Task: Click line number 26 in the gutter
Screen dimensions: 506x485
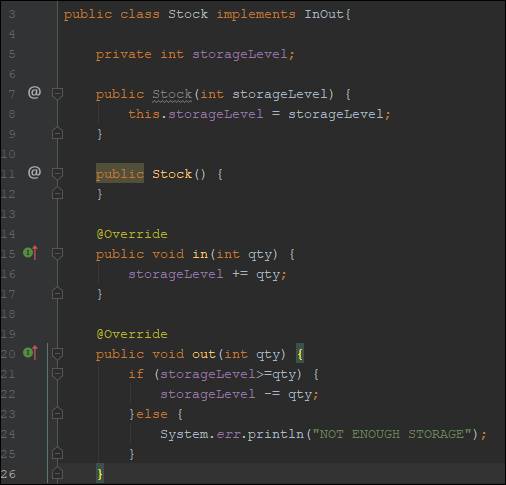Action: [8, 474]
